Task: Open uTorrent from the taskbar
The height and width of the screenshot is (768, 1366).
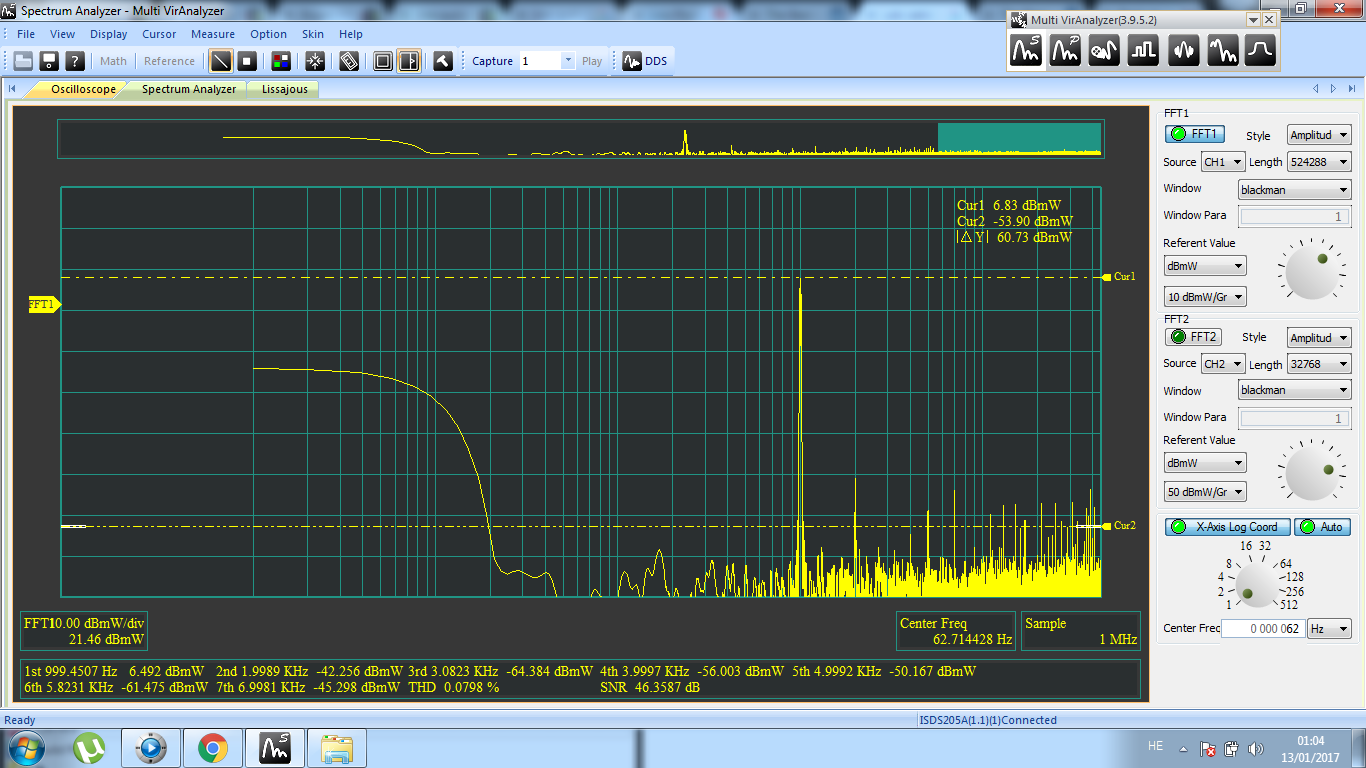Action: tap(90, 748)
